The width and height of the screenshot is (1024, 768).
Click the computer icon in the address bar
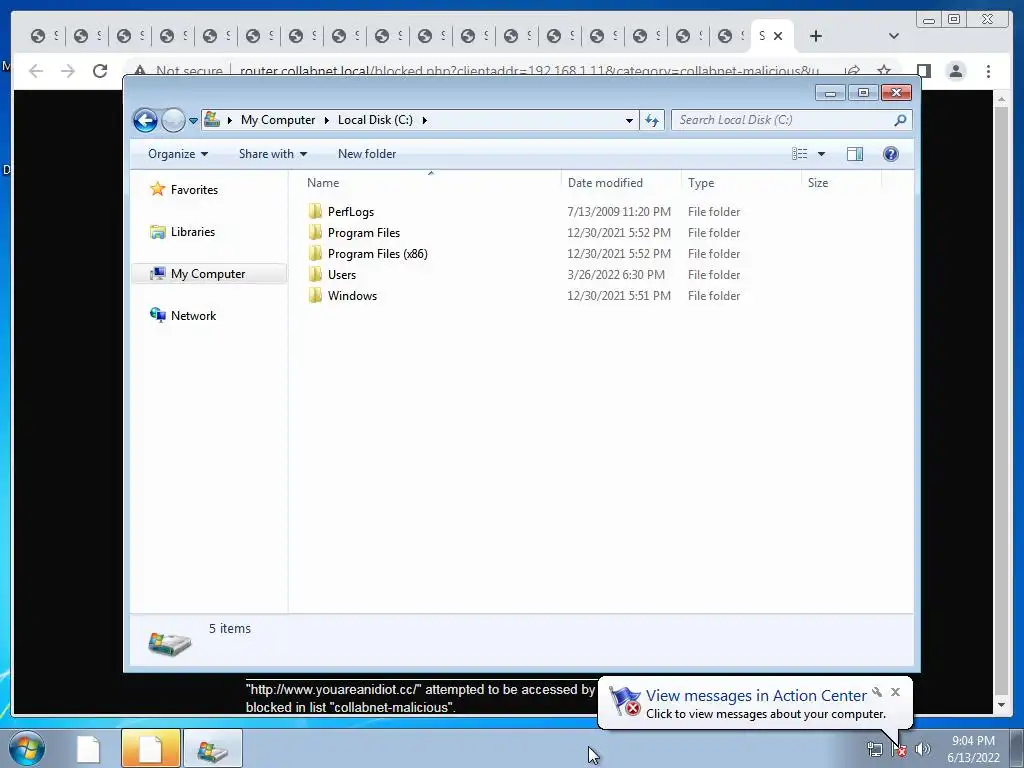click(x=212, y=120)
